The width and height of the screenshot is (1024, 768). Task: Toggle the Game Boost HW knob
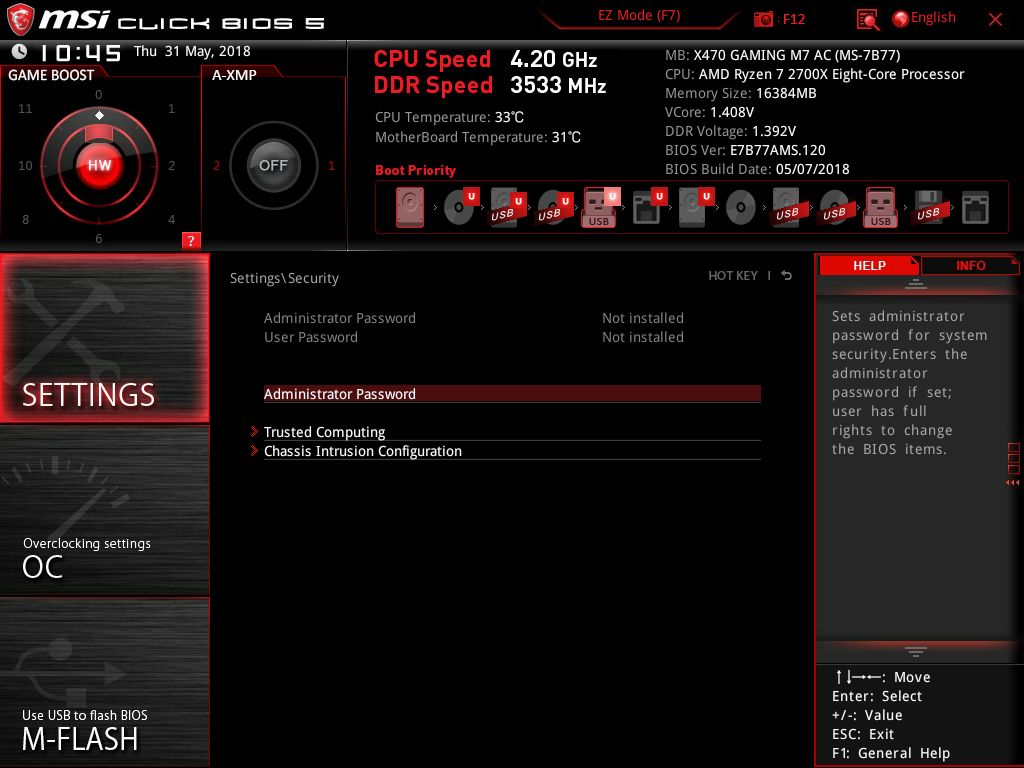[99, 165]
